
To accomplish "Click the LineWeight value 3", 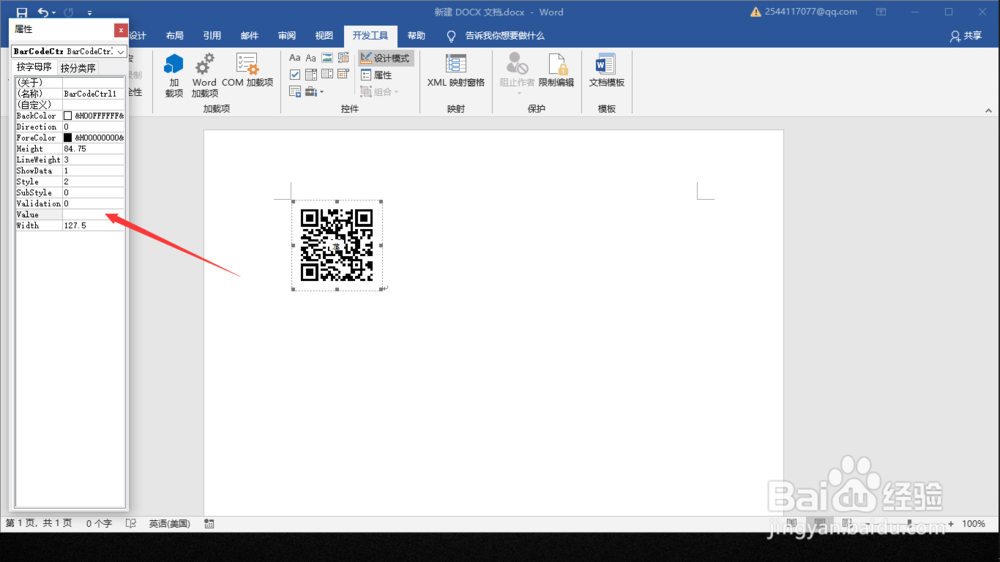I will click(x=93, y=159).
